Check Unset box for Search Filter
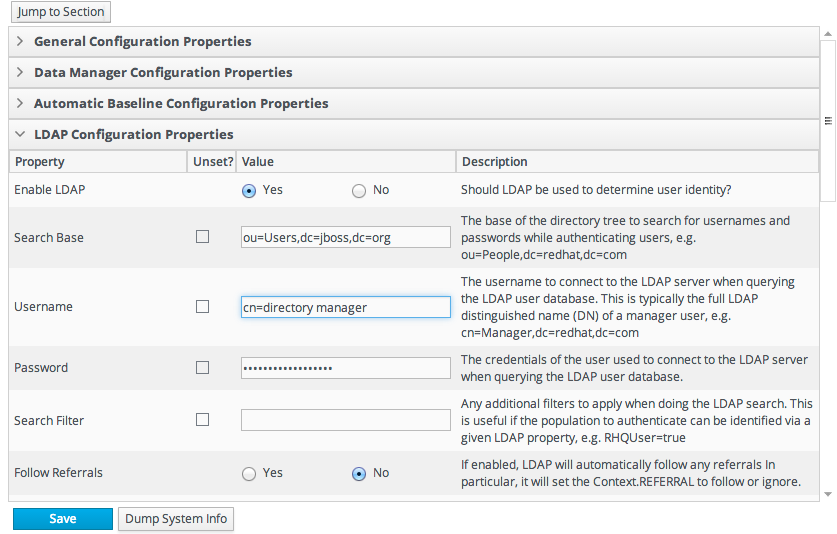Viewport: 837px width, 534px height. coord(203,420)
